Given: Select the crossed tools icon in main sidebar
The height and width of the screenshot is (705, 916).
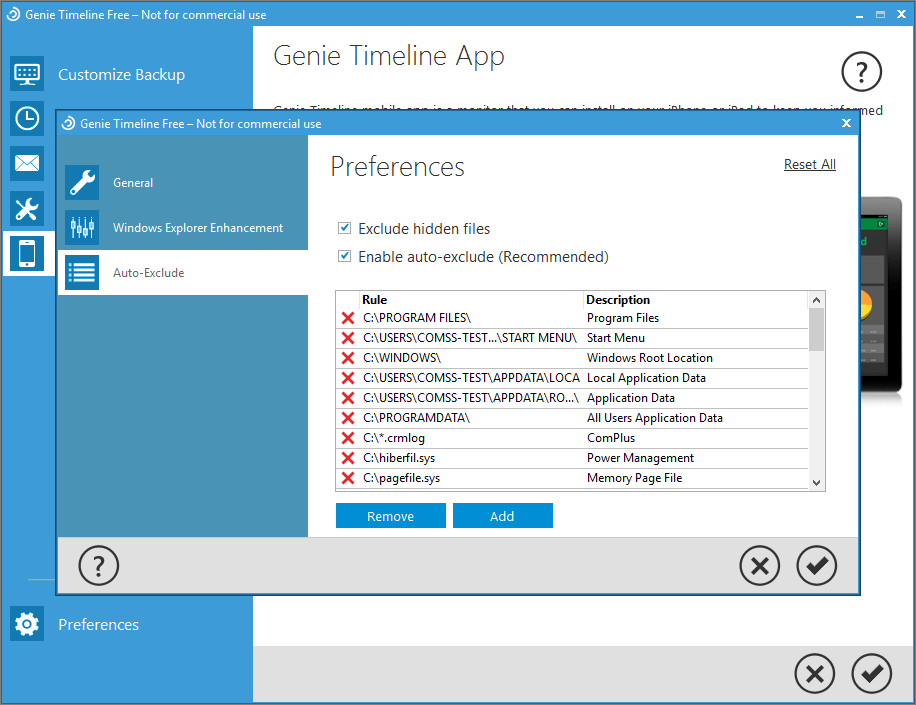Looking at the screenshot, I should (x=27, y=209).
